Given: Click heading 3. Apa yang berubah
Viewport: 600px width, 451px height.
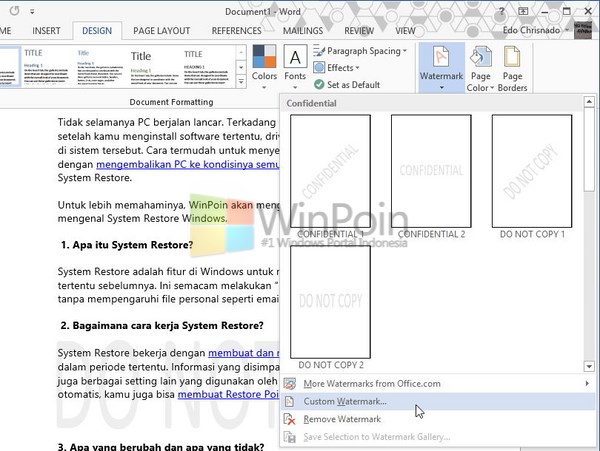Looking at the screenshot, I should tap(161, 446).
